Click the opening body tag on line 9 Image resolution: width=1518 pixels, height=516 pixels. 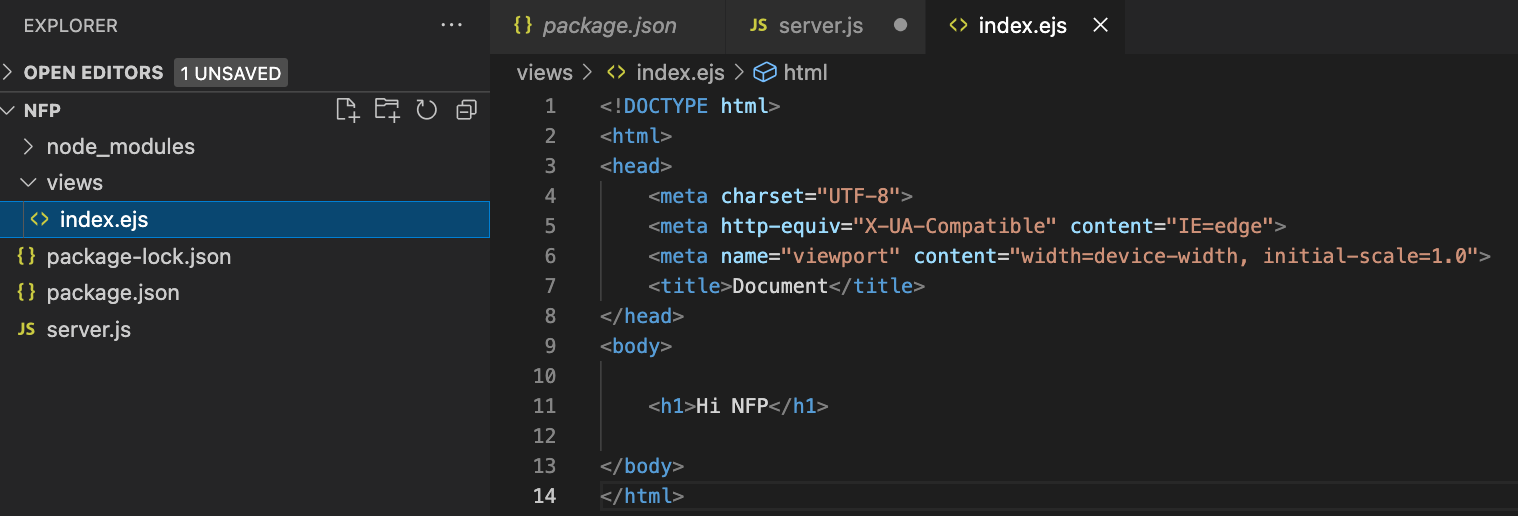click(636, 346)
